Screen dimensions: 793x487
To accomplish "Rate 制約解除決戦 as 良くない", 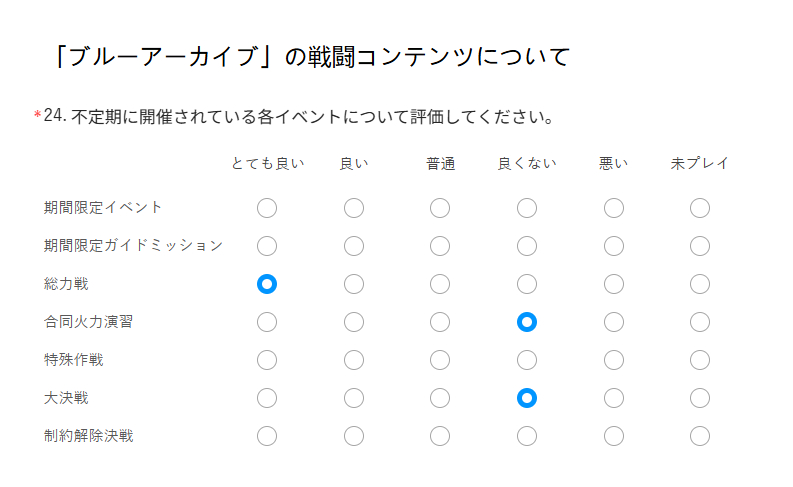I will pyautogui.click(x=527, y=436).
